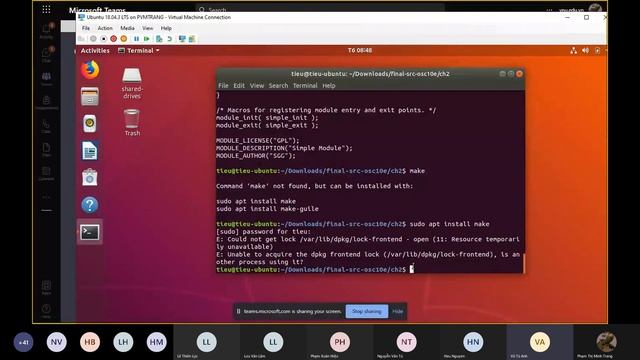Image resolution: width=640 pixels, height=360 pixels.
Task: Open the terminal's View menu
Action: 257,86
